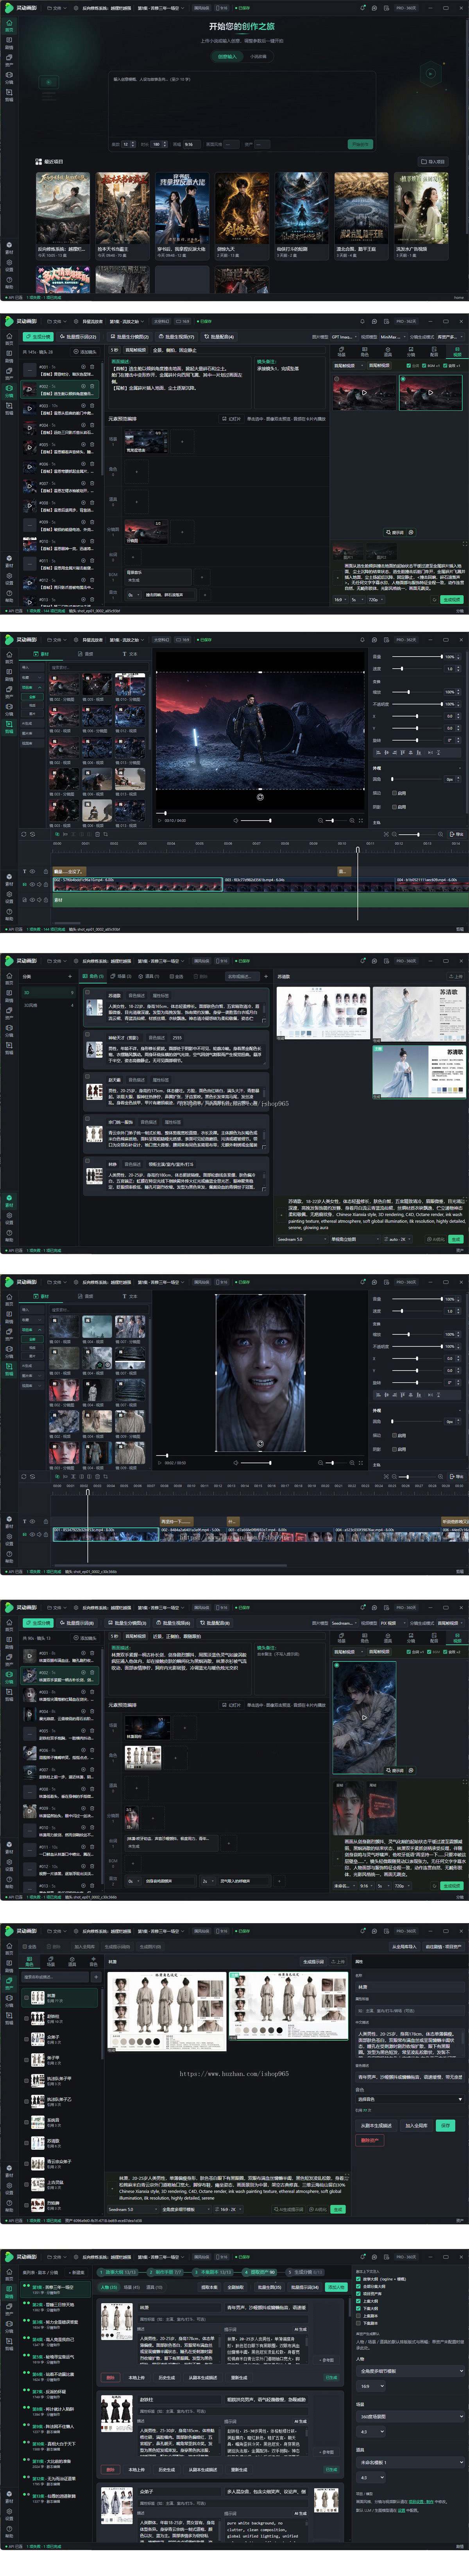
Task: Click the import project button above the recent project posters
Action: tap(434, 161)
